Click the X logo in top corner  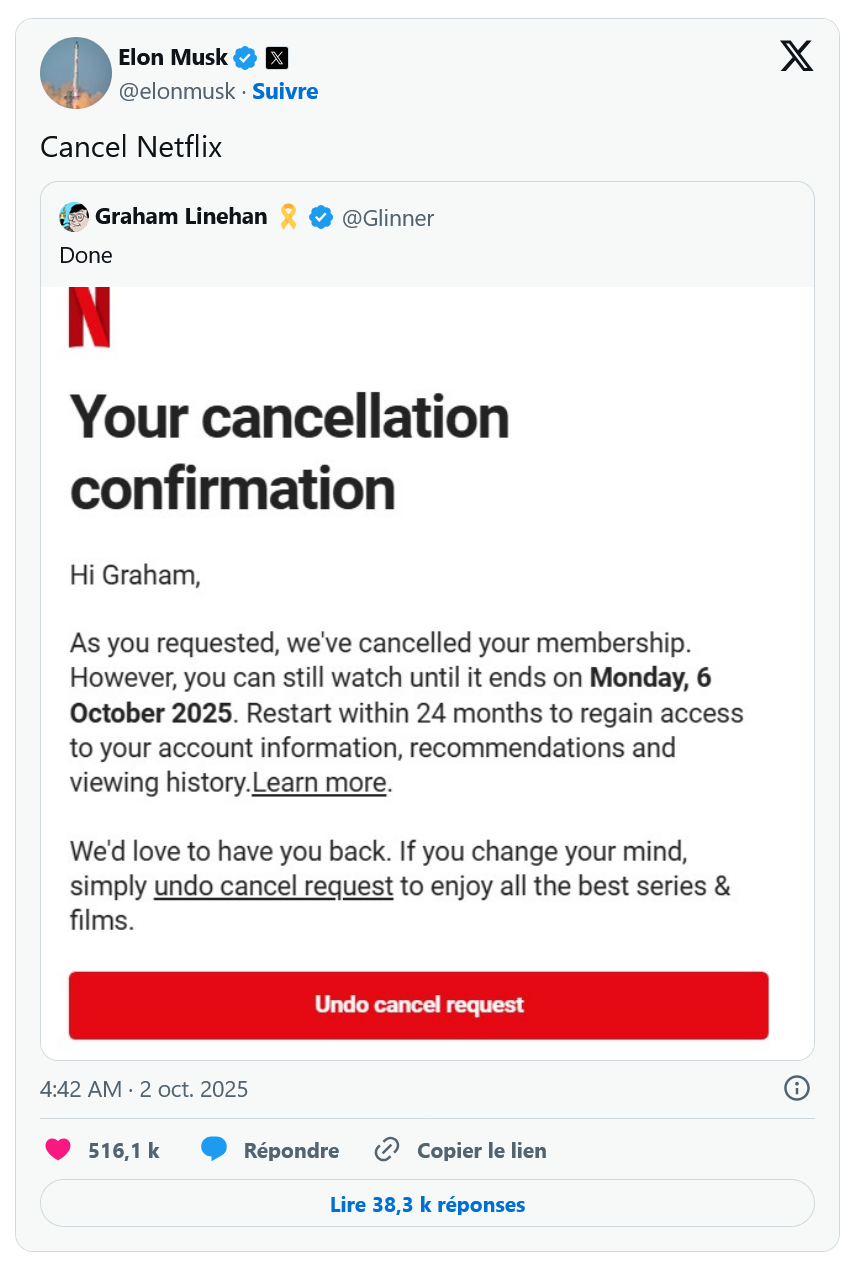(796, 57)
